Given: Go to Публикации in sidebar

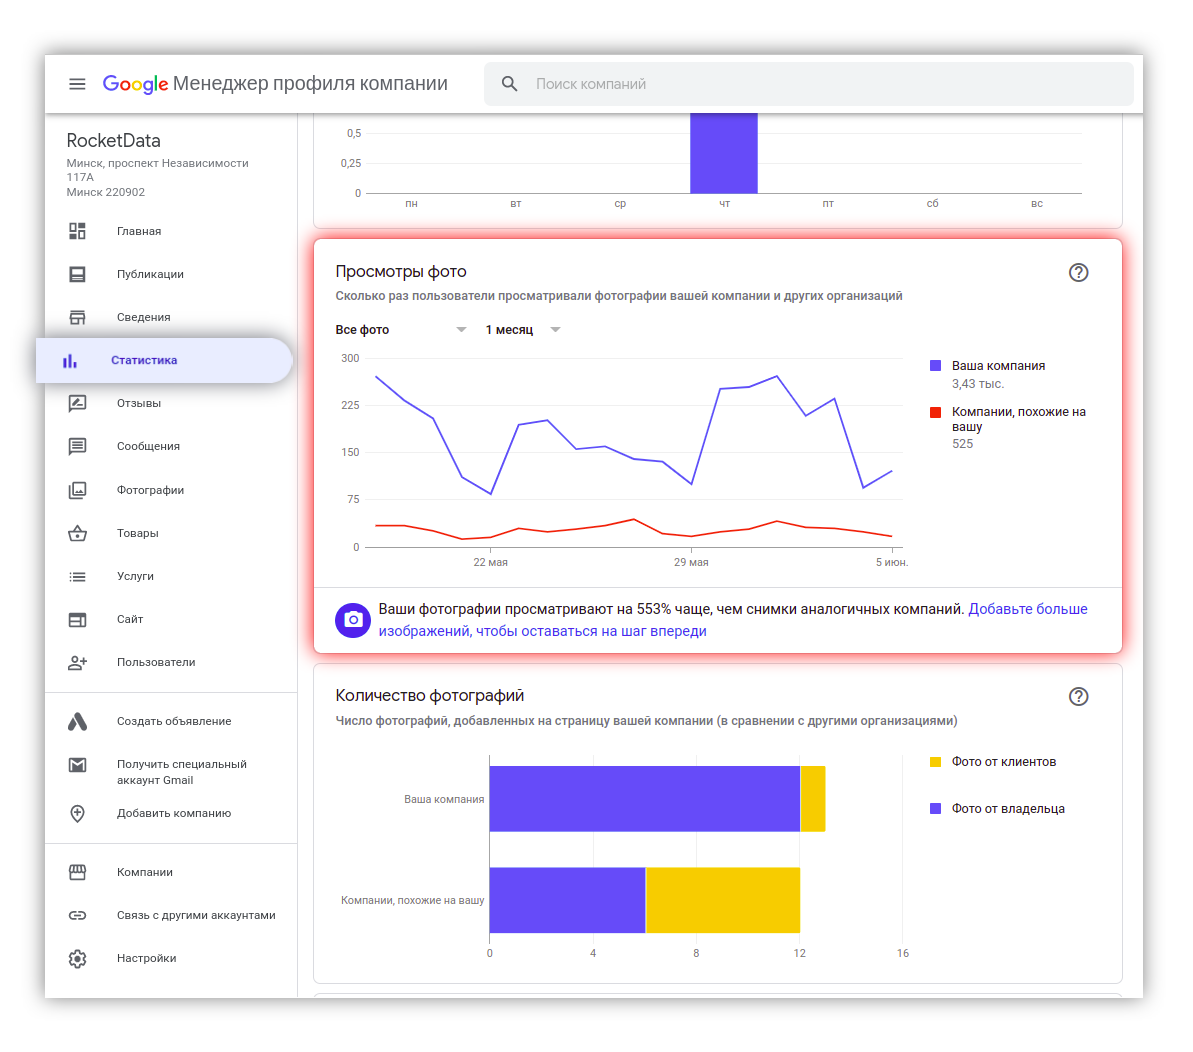Looking at the screenshot, I should (150, 274).
